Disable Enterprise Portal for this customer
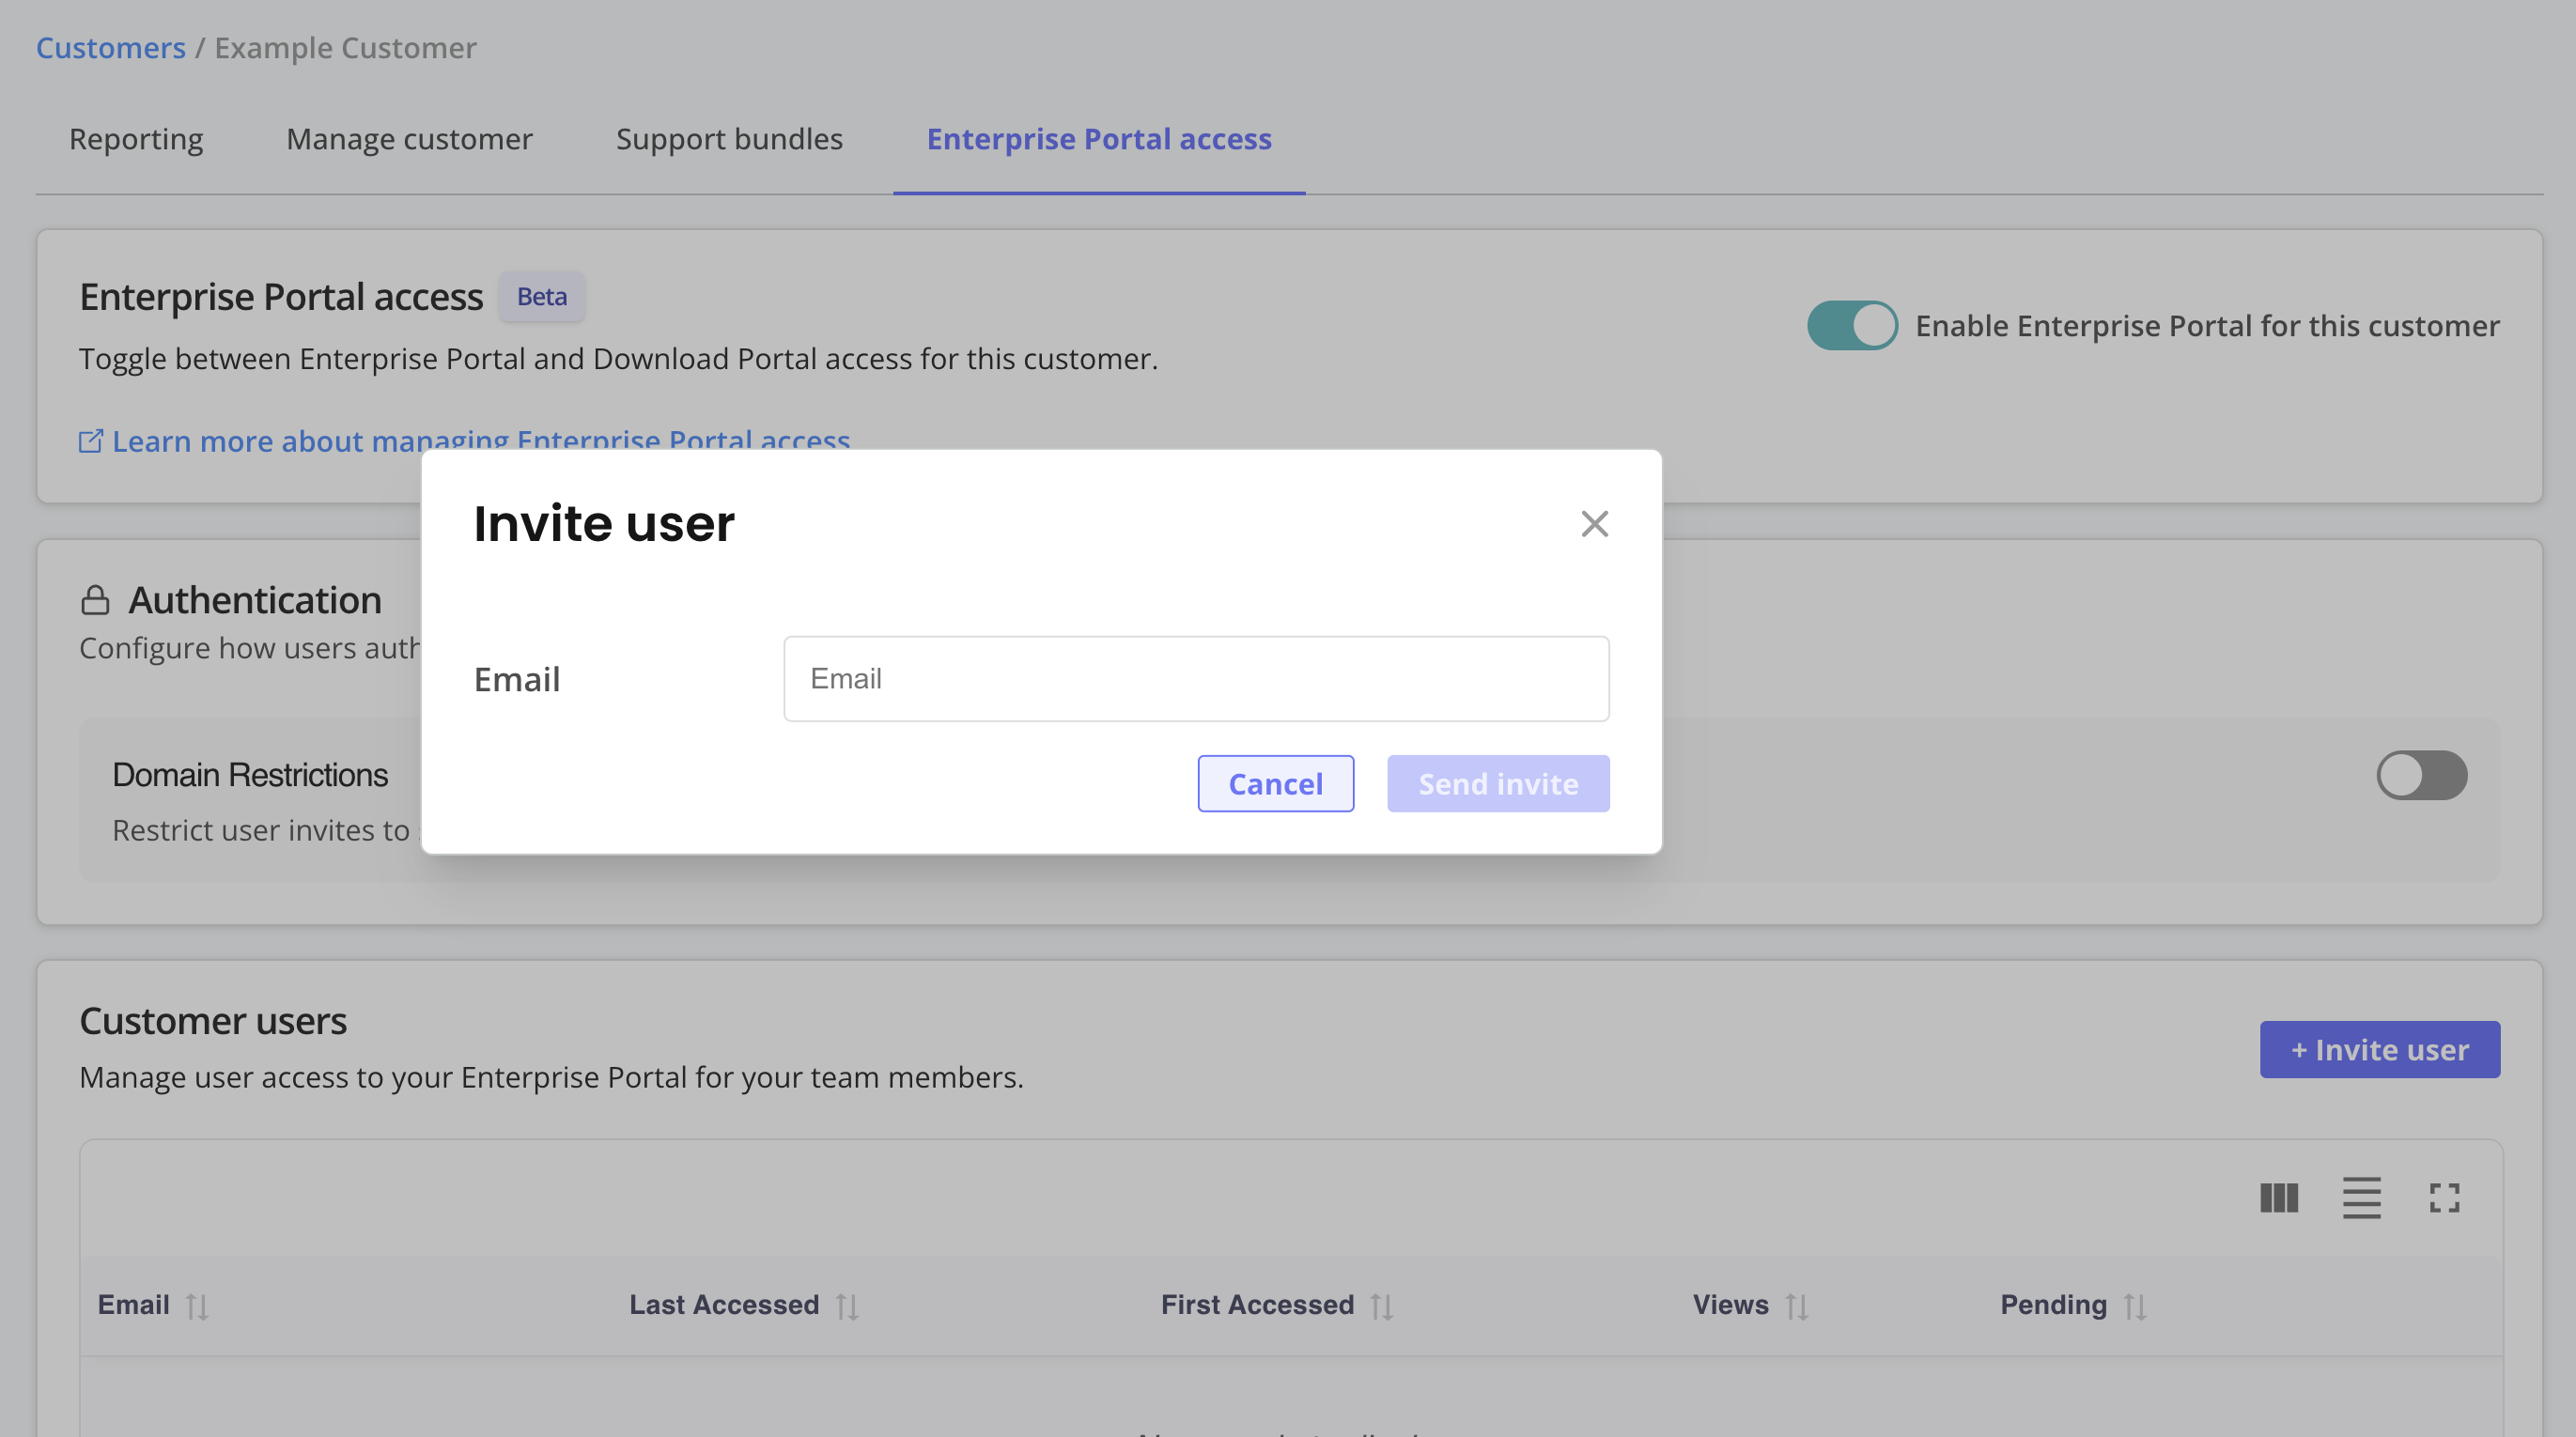This screenshot has height=1437, width=2576. click(x=1851, y=324)
